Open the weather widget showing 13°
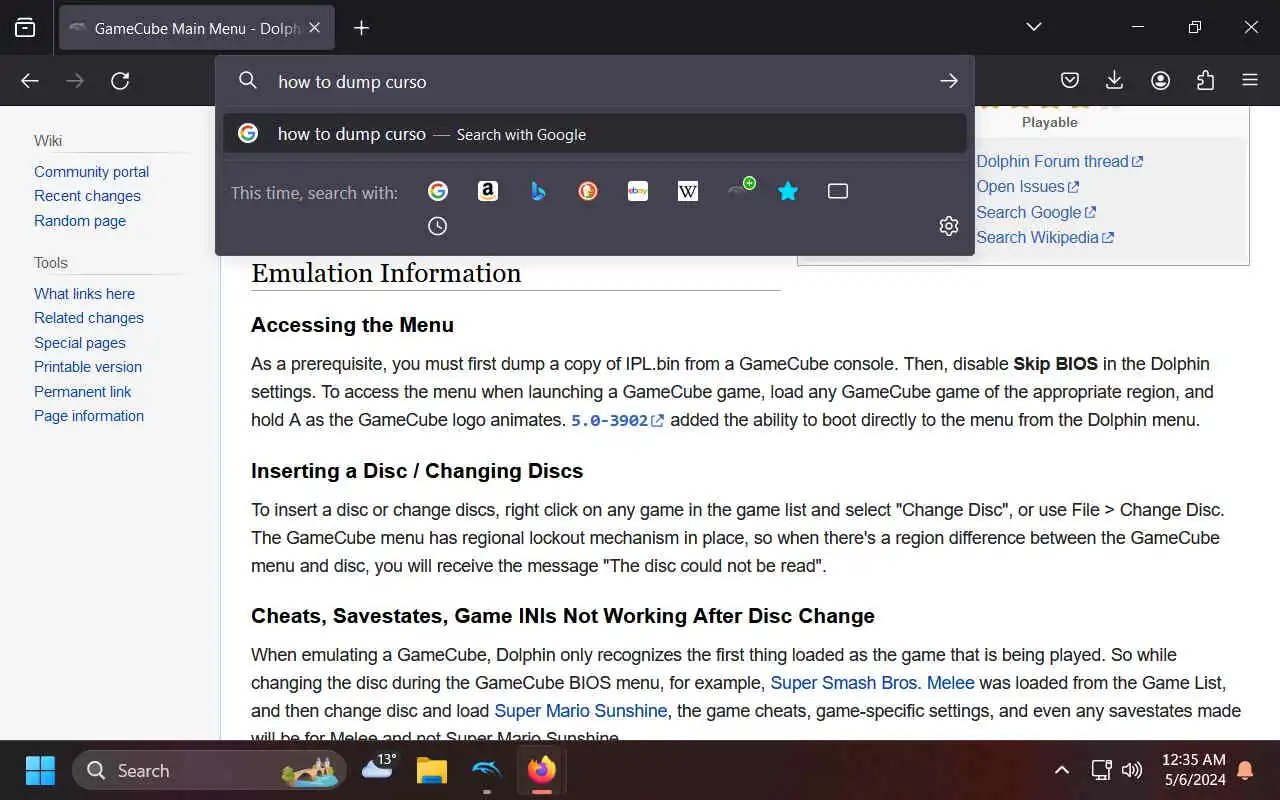The height and width of the screenshot is (800, 1280). point(378,767)
